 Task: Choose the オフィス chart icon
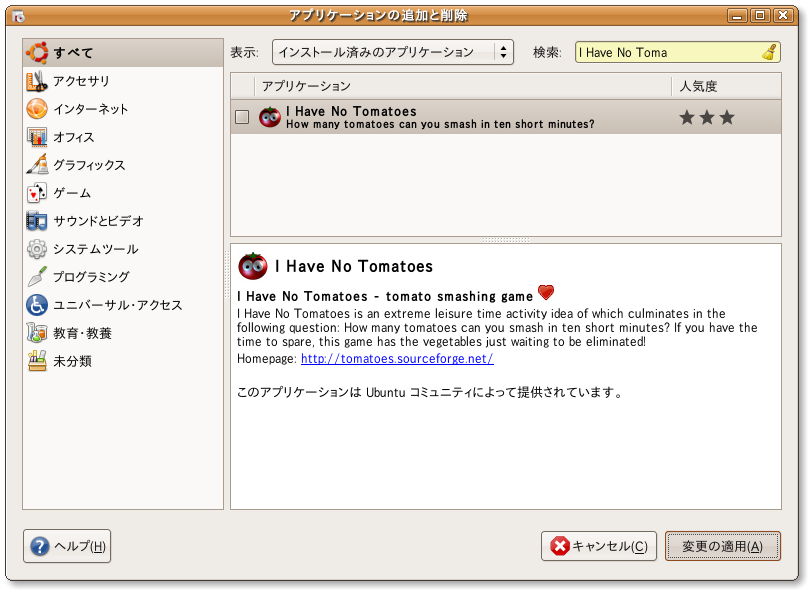point(37,137)
